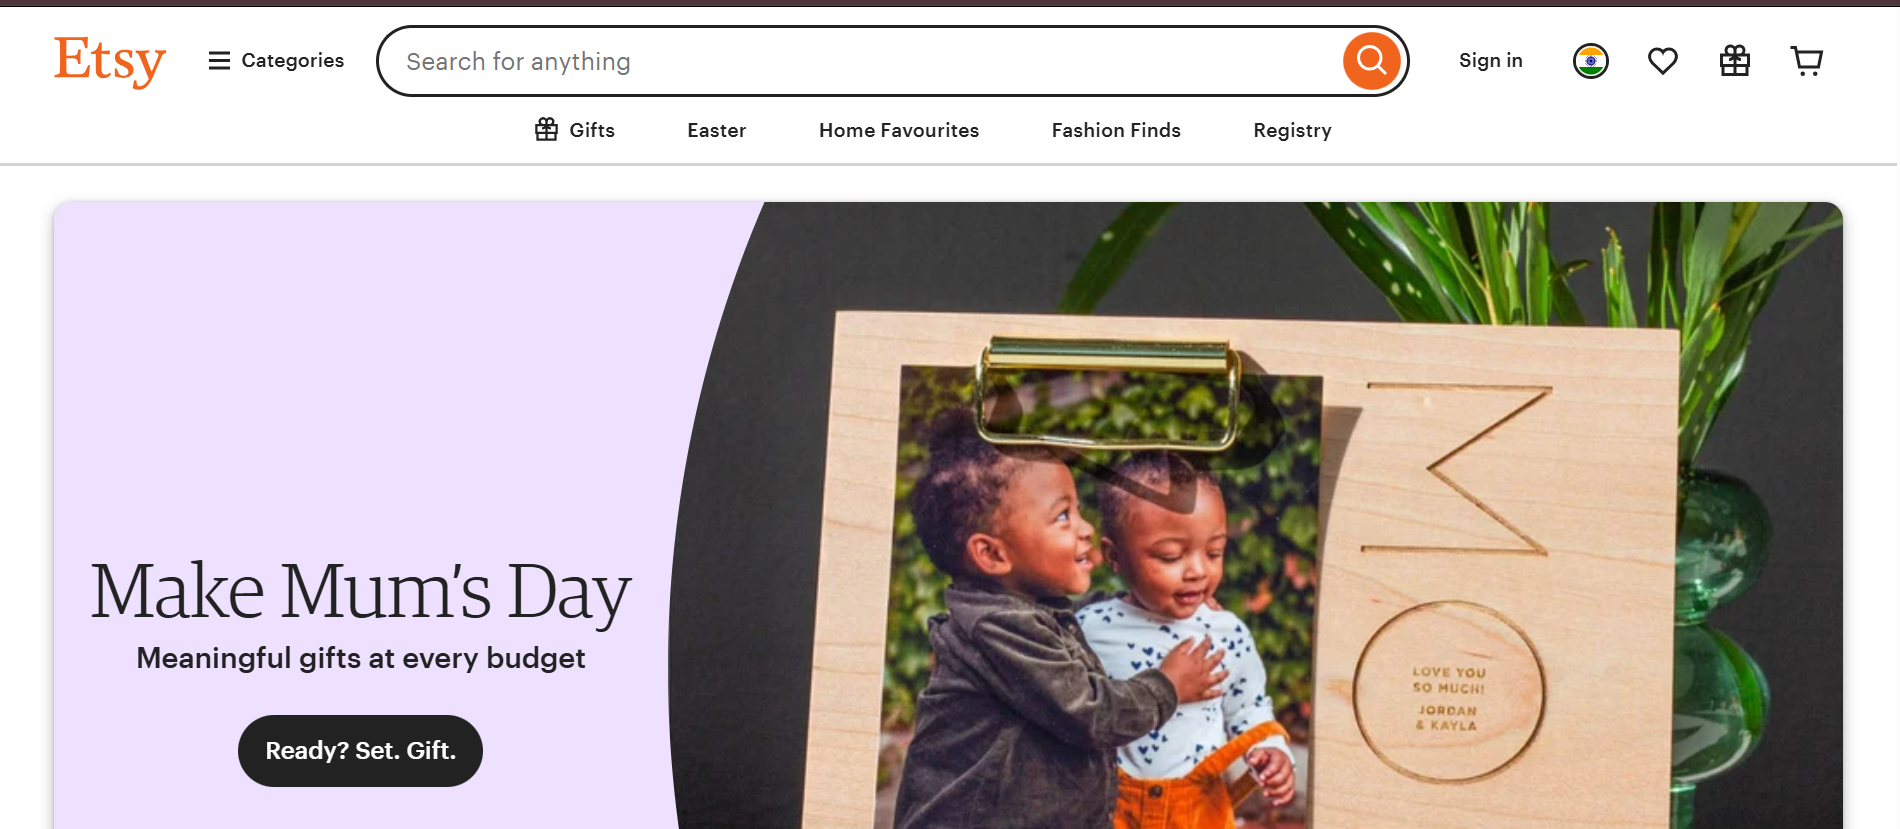Open the Fashion Finds section
Viewport: 1900px width, 829px height.
click(1115, 130)
